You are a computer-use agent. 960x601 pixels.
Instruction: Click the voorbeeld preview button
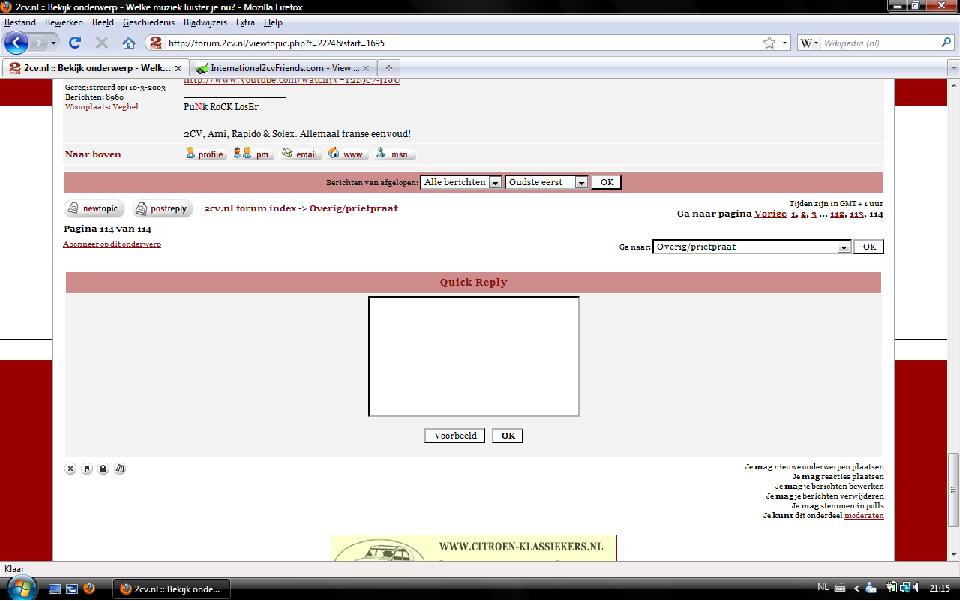click(455, 436)
